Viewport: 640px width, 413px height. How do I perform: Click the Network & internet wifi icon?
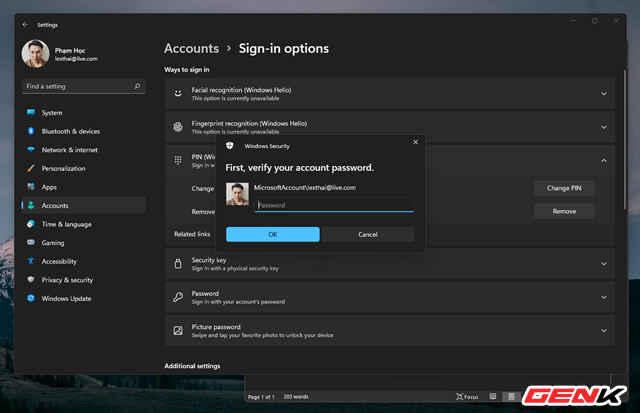31,149
